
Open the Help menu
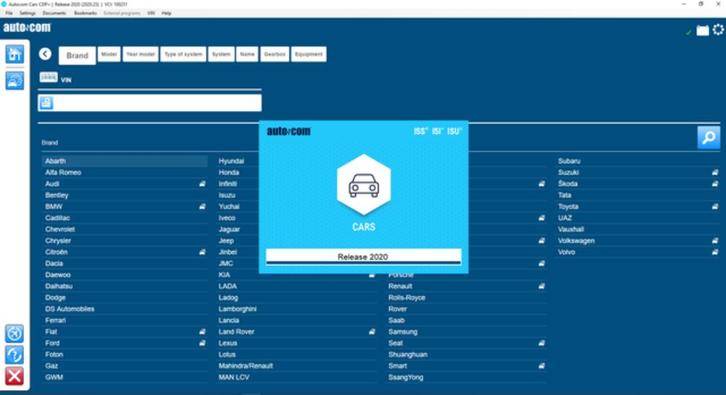166,13
